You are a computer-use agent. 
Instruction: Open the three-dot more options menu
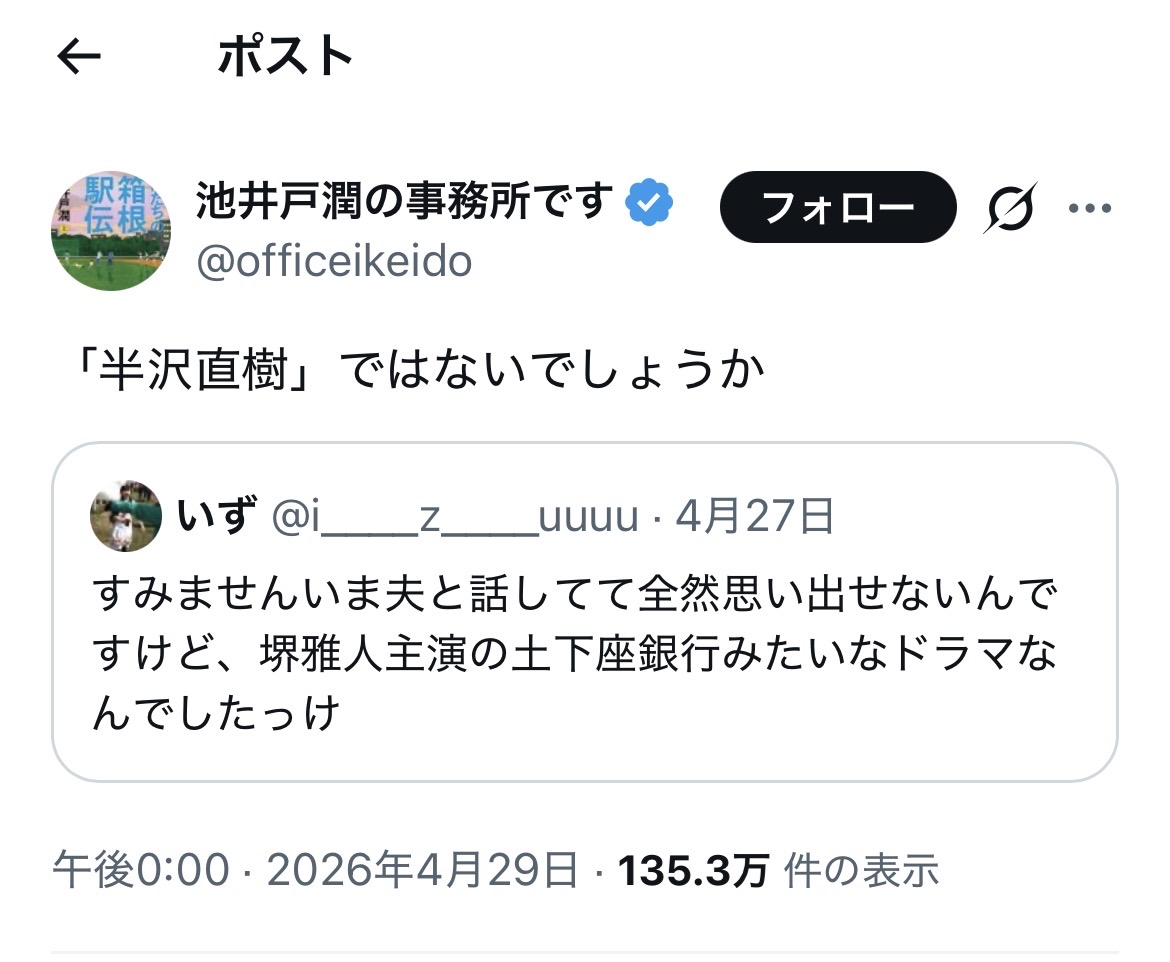[1091, 207]
